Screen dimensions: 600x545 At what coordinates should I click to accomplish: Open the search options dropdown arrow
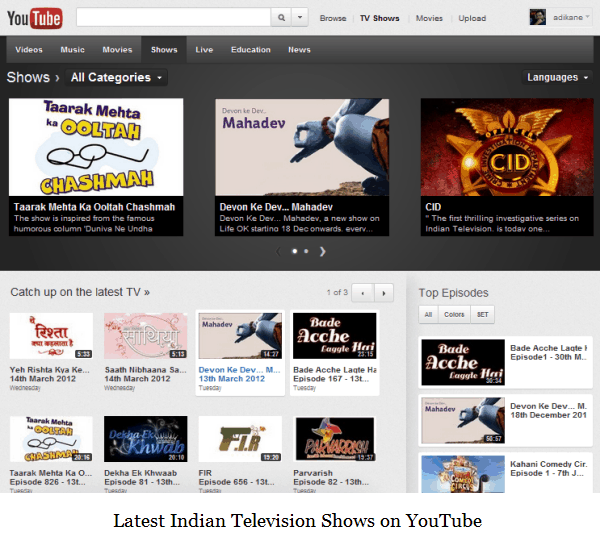pyautogui.click(x=300, y=18)
